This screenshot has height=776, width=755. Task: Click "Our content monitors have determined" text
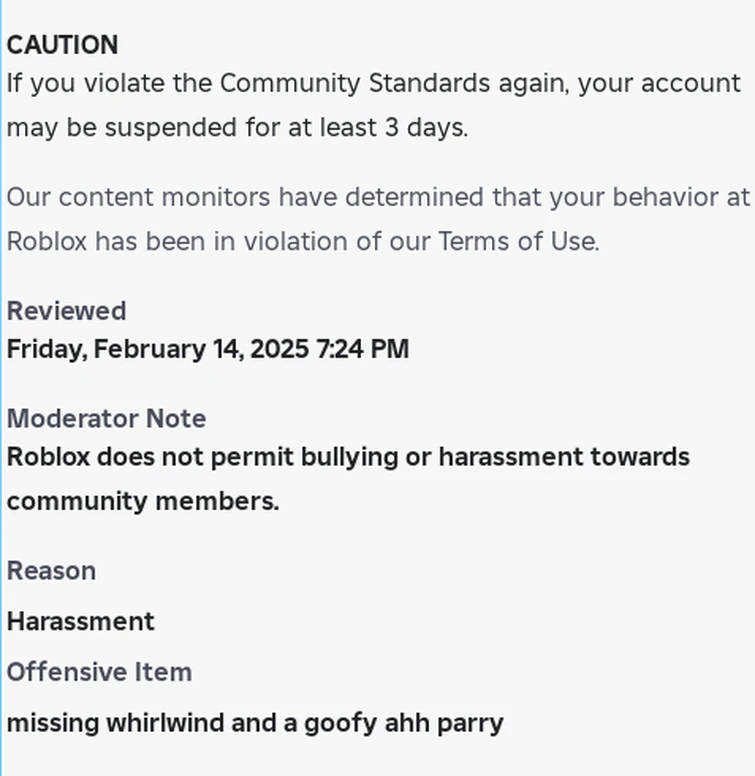245,197
